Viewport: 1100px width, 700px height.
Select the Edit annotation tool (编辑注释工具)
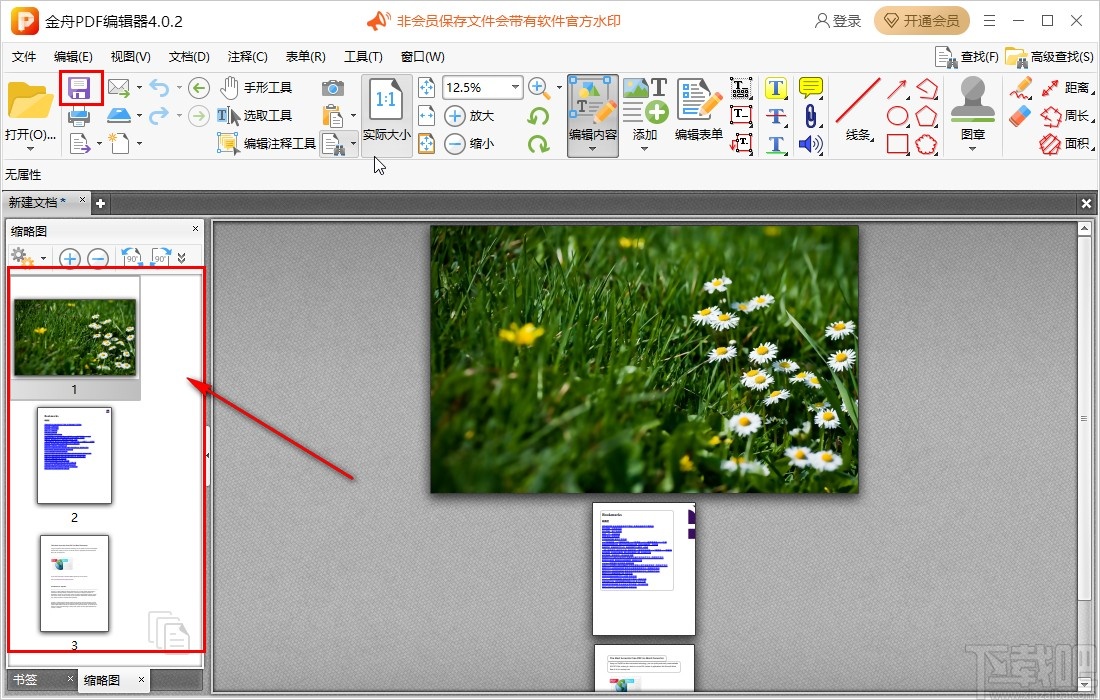pos(267,144)
